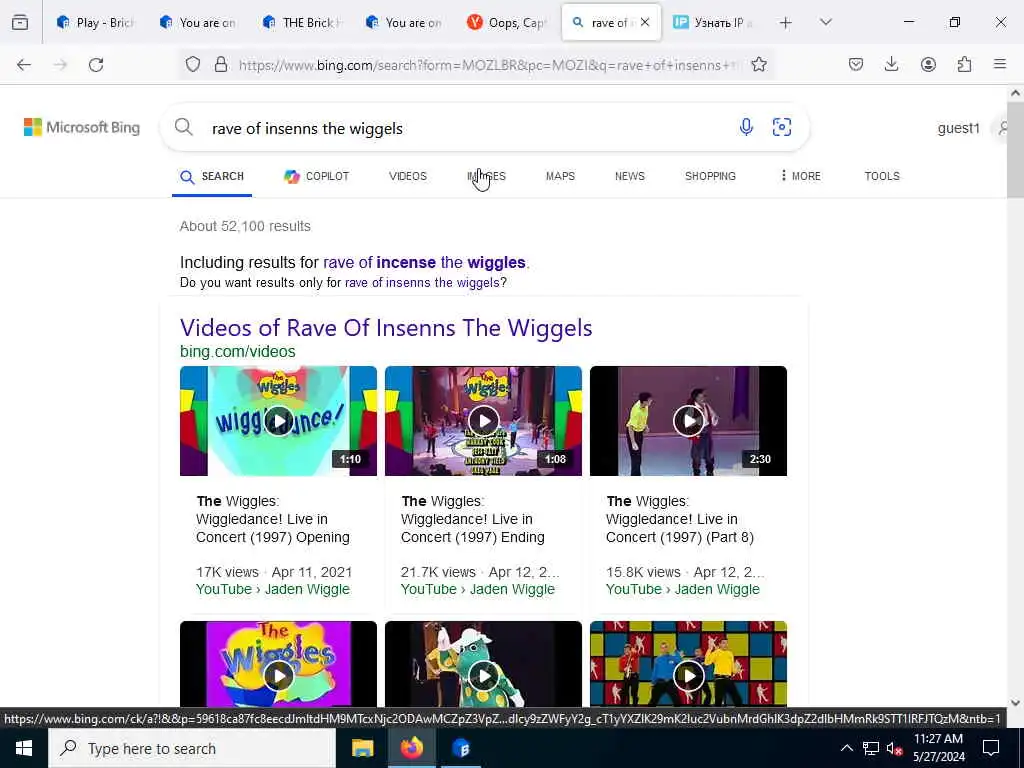Open network status tray icon
The height and width of the screenshot is (768, 1024).
[871, 748]
